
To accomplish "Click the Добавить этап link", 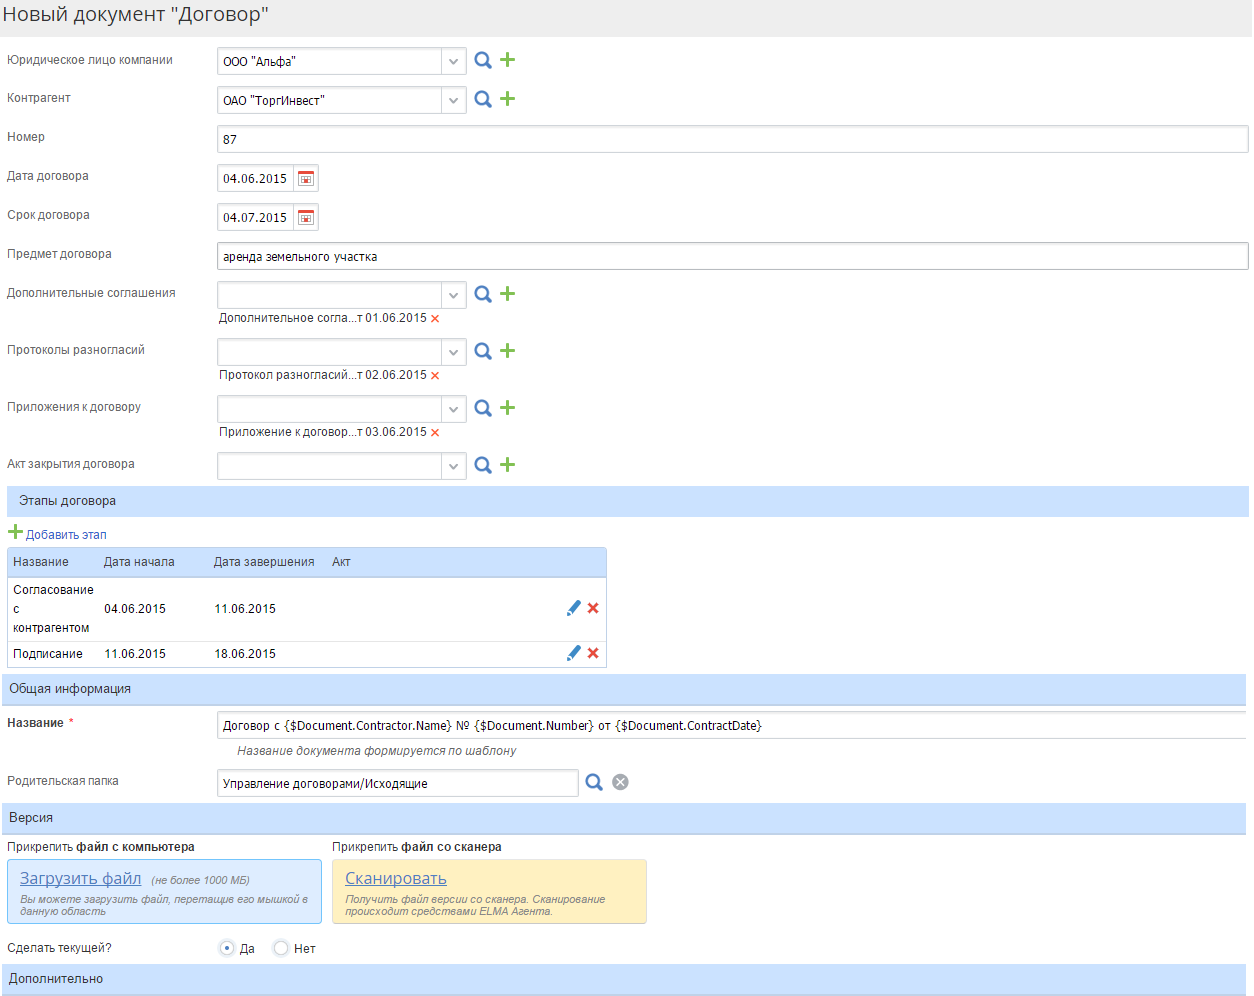I will [65, 535].
